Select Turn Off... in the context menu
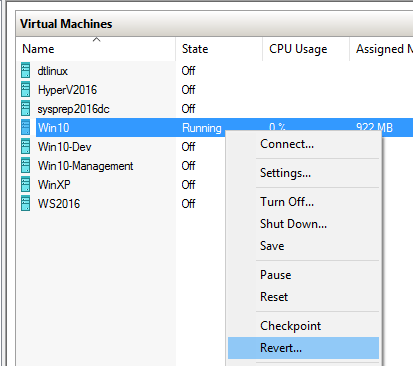This screenshot has height=366, width=413. click(303, 202)
